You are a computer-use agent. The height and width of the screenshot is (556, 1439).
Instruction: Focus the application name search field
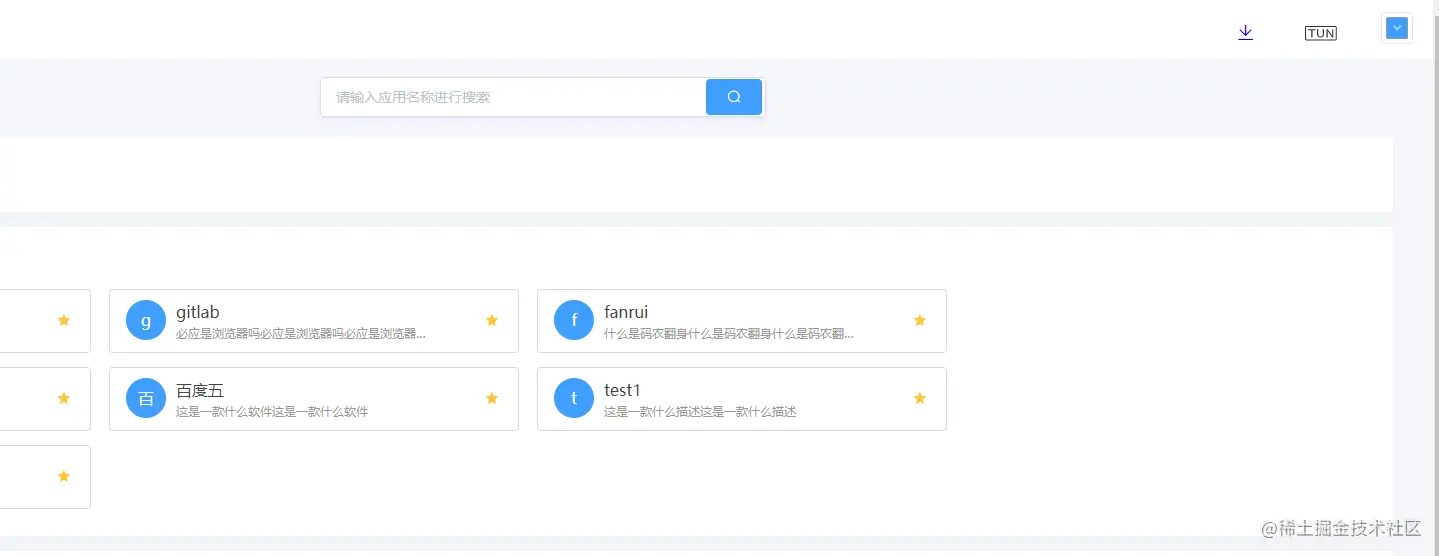[514, 97]
